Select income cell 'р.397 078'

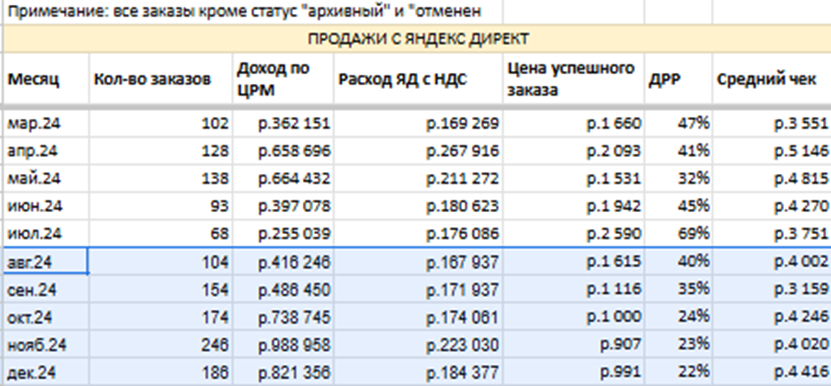(x=283, y=206)
